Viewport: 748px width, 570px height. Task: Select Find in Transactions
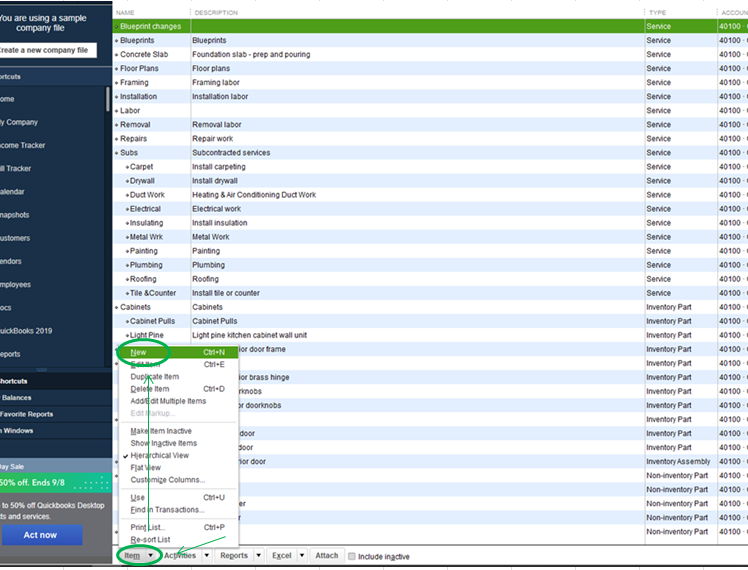[167, 510]
